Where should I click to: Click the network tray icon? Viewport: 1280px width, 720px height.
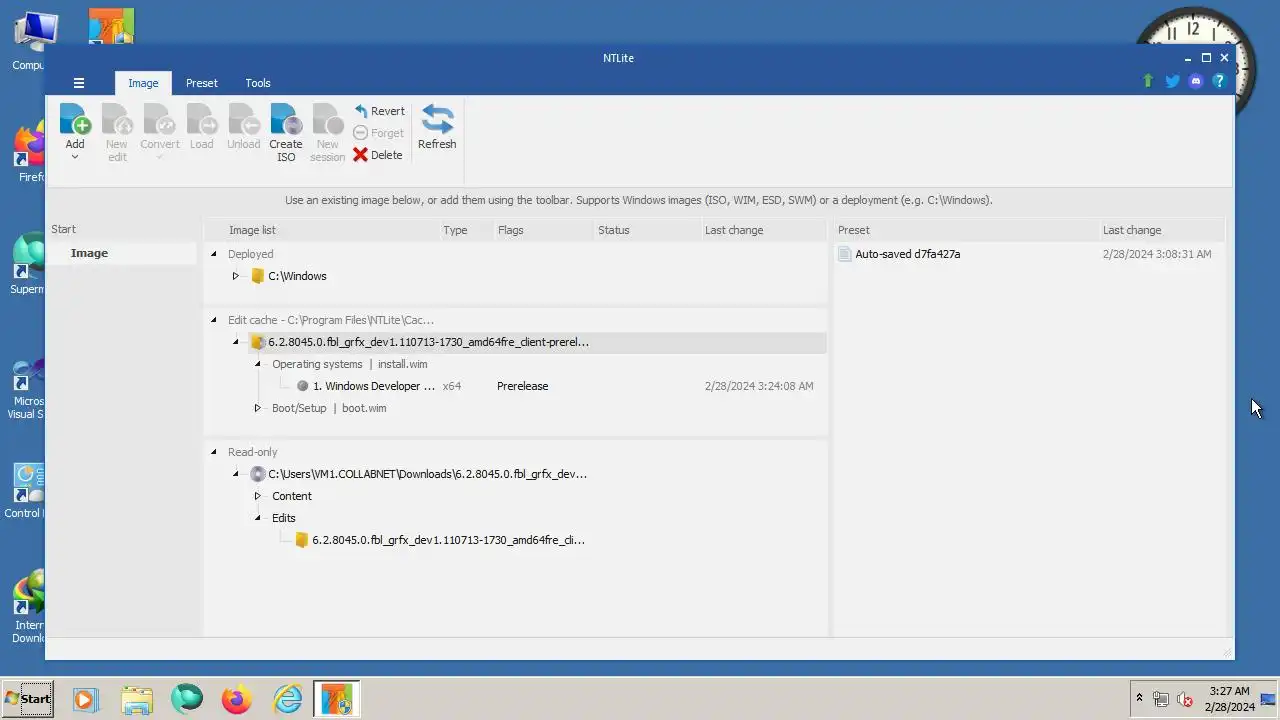pyautogui.click(x=1161, y=699)
